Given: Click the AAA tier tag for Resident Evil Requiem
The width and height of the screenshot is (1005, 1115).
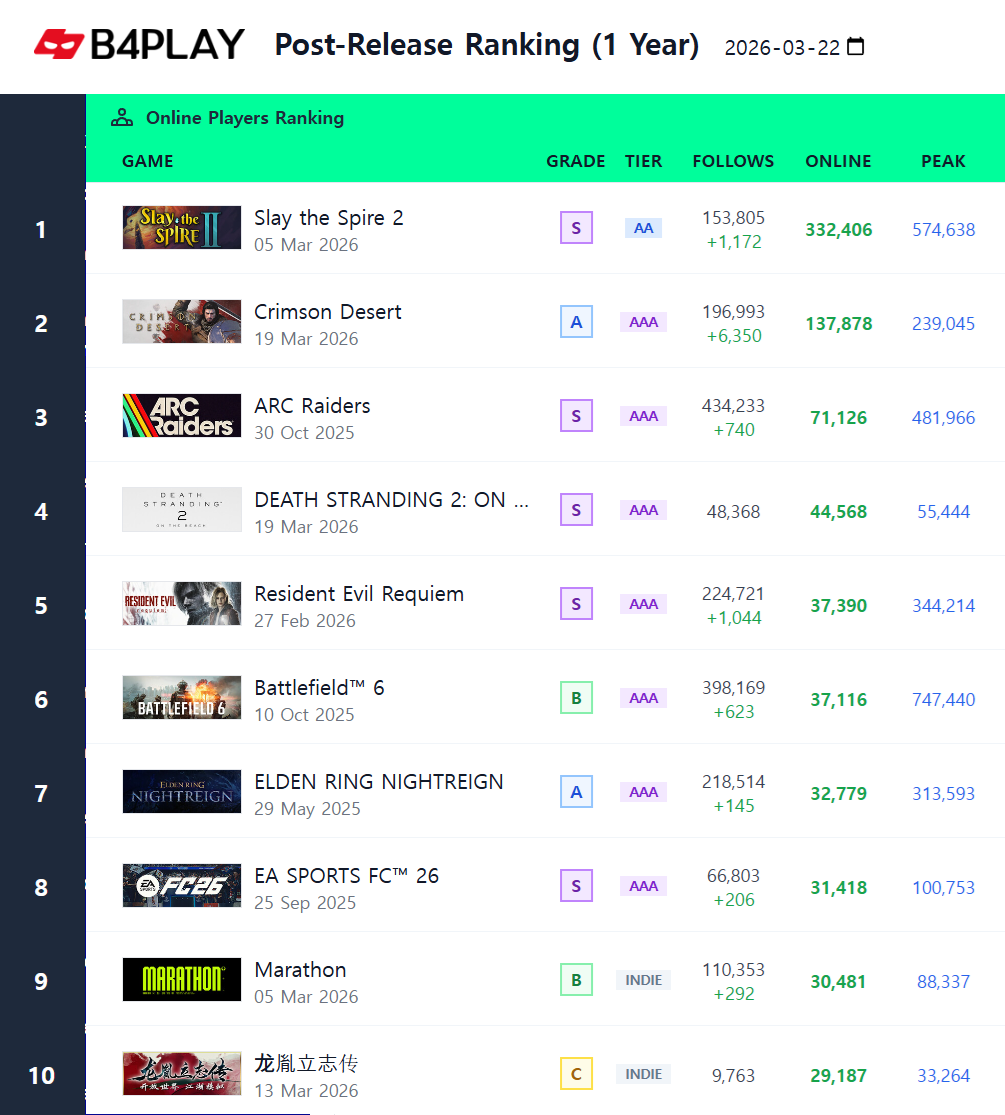Looking at the screenshot, I should pyautogui.click(x=643, y=603).
